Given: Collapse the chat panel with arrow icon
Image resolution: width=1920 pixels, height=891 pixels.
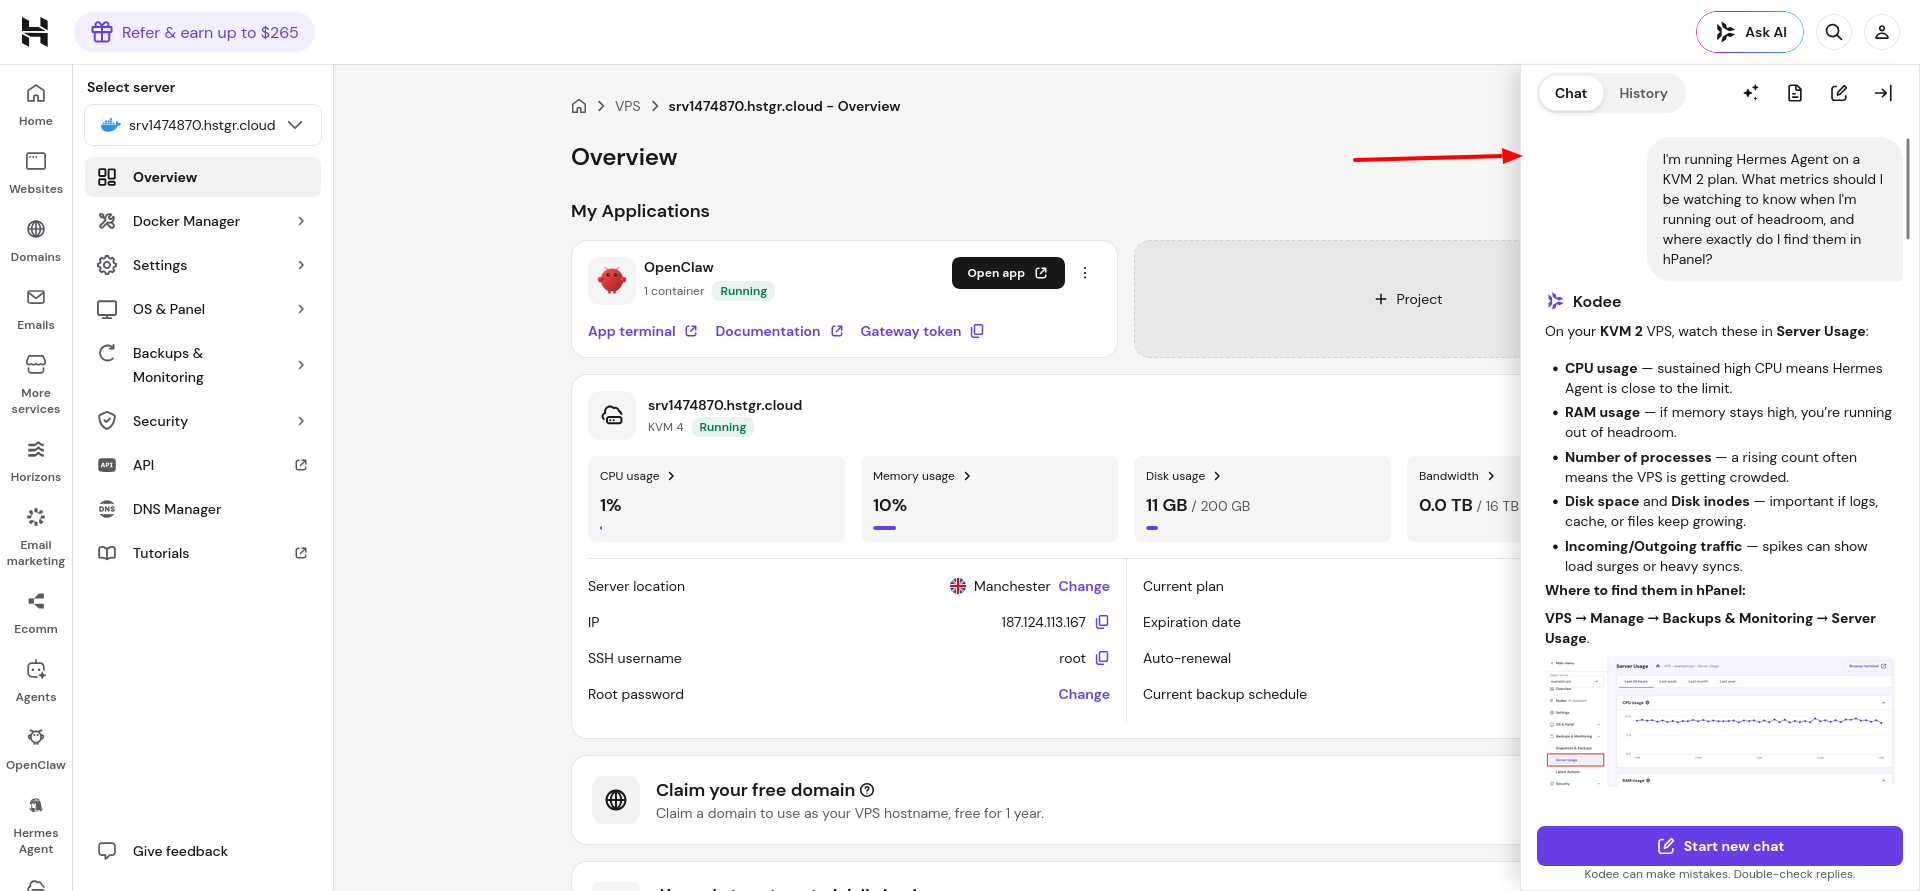Looking at the screenshot, I should click(x=1883, y=93).
